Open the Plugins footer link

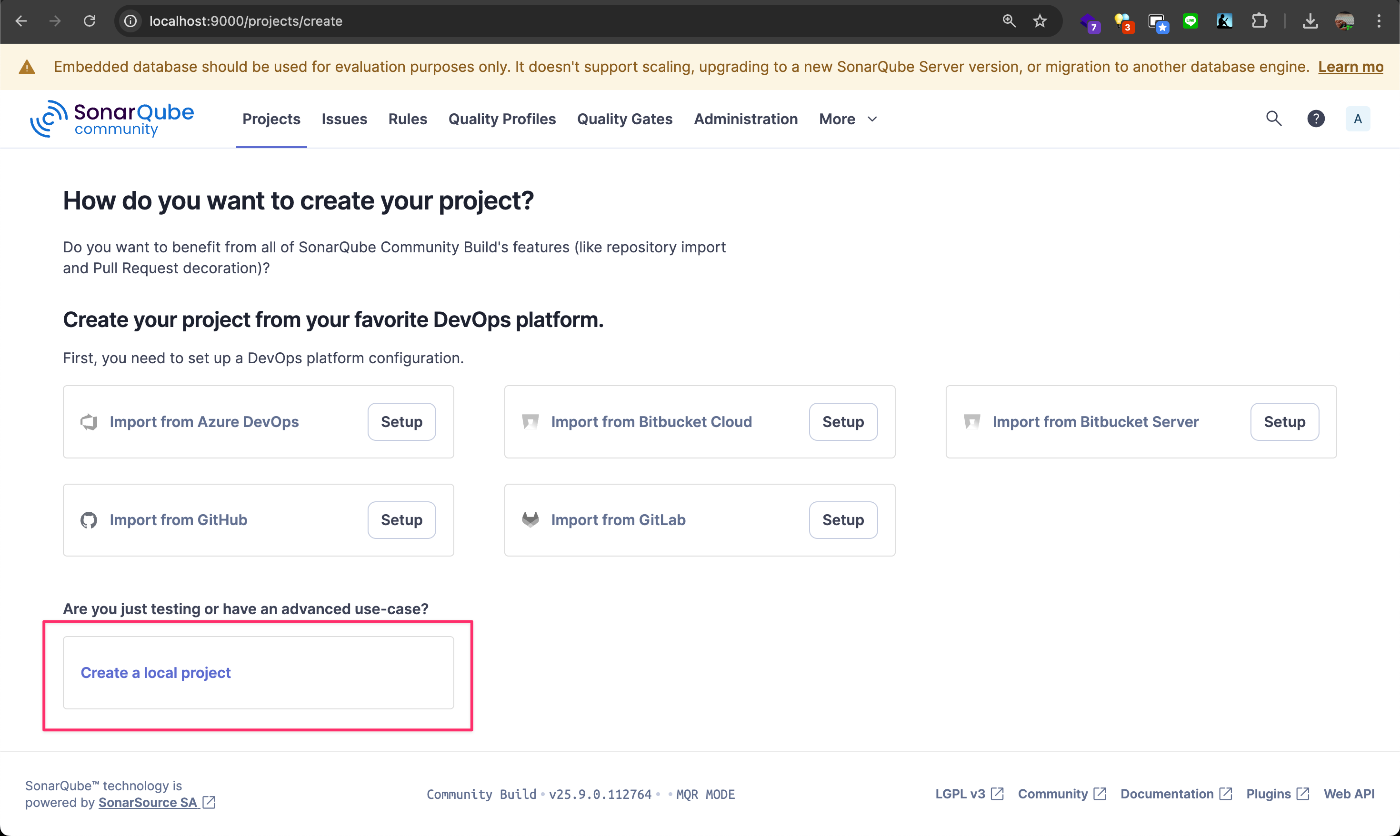click(x=1278, y=794)
